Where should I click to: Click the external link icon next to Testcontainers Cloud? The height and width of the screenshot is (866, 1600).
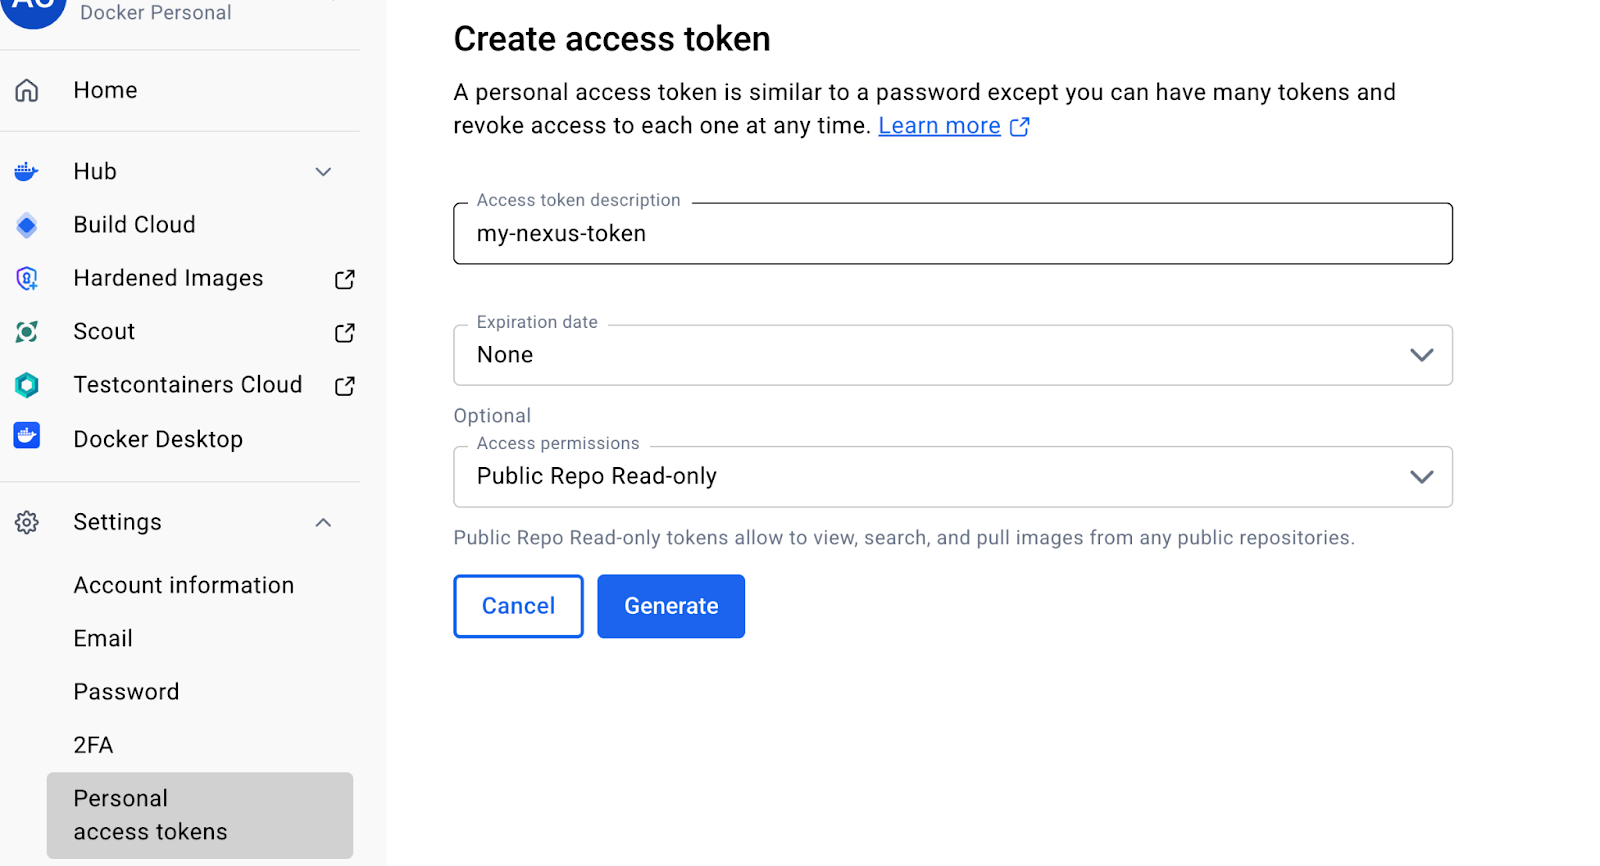[343, 385]
